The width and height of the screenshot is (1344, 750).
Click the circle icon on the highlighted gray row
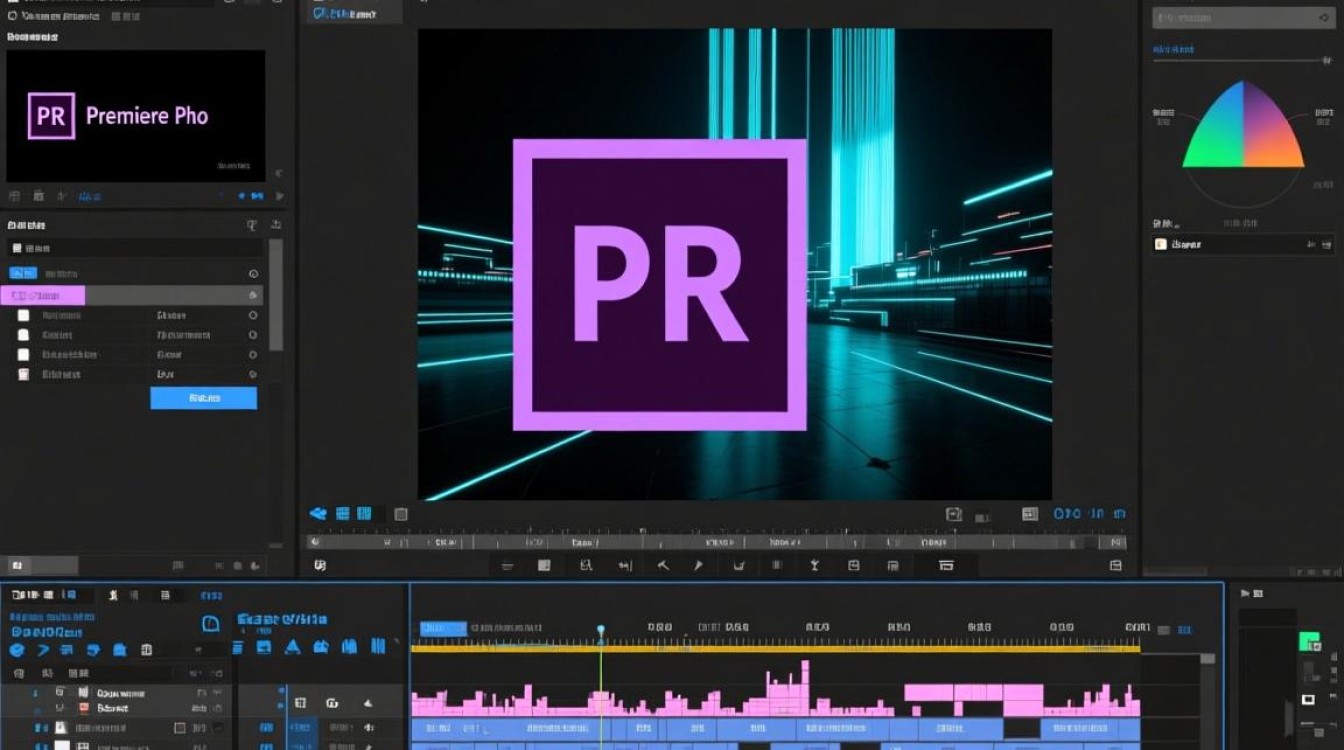tap(253, 295)
